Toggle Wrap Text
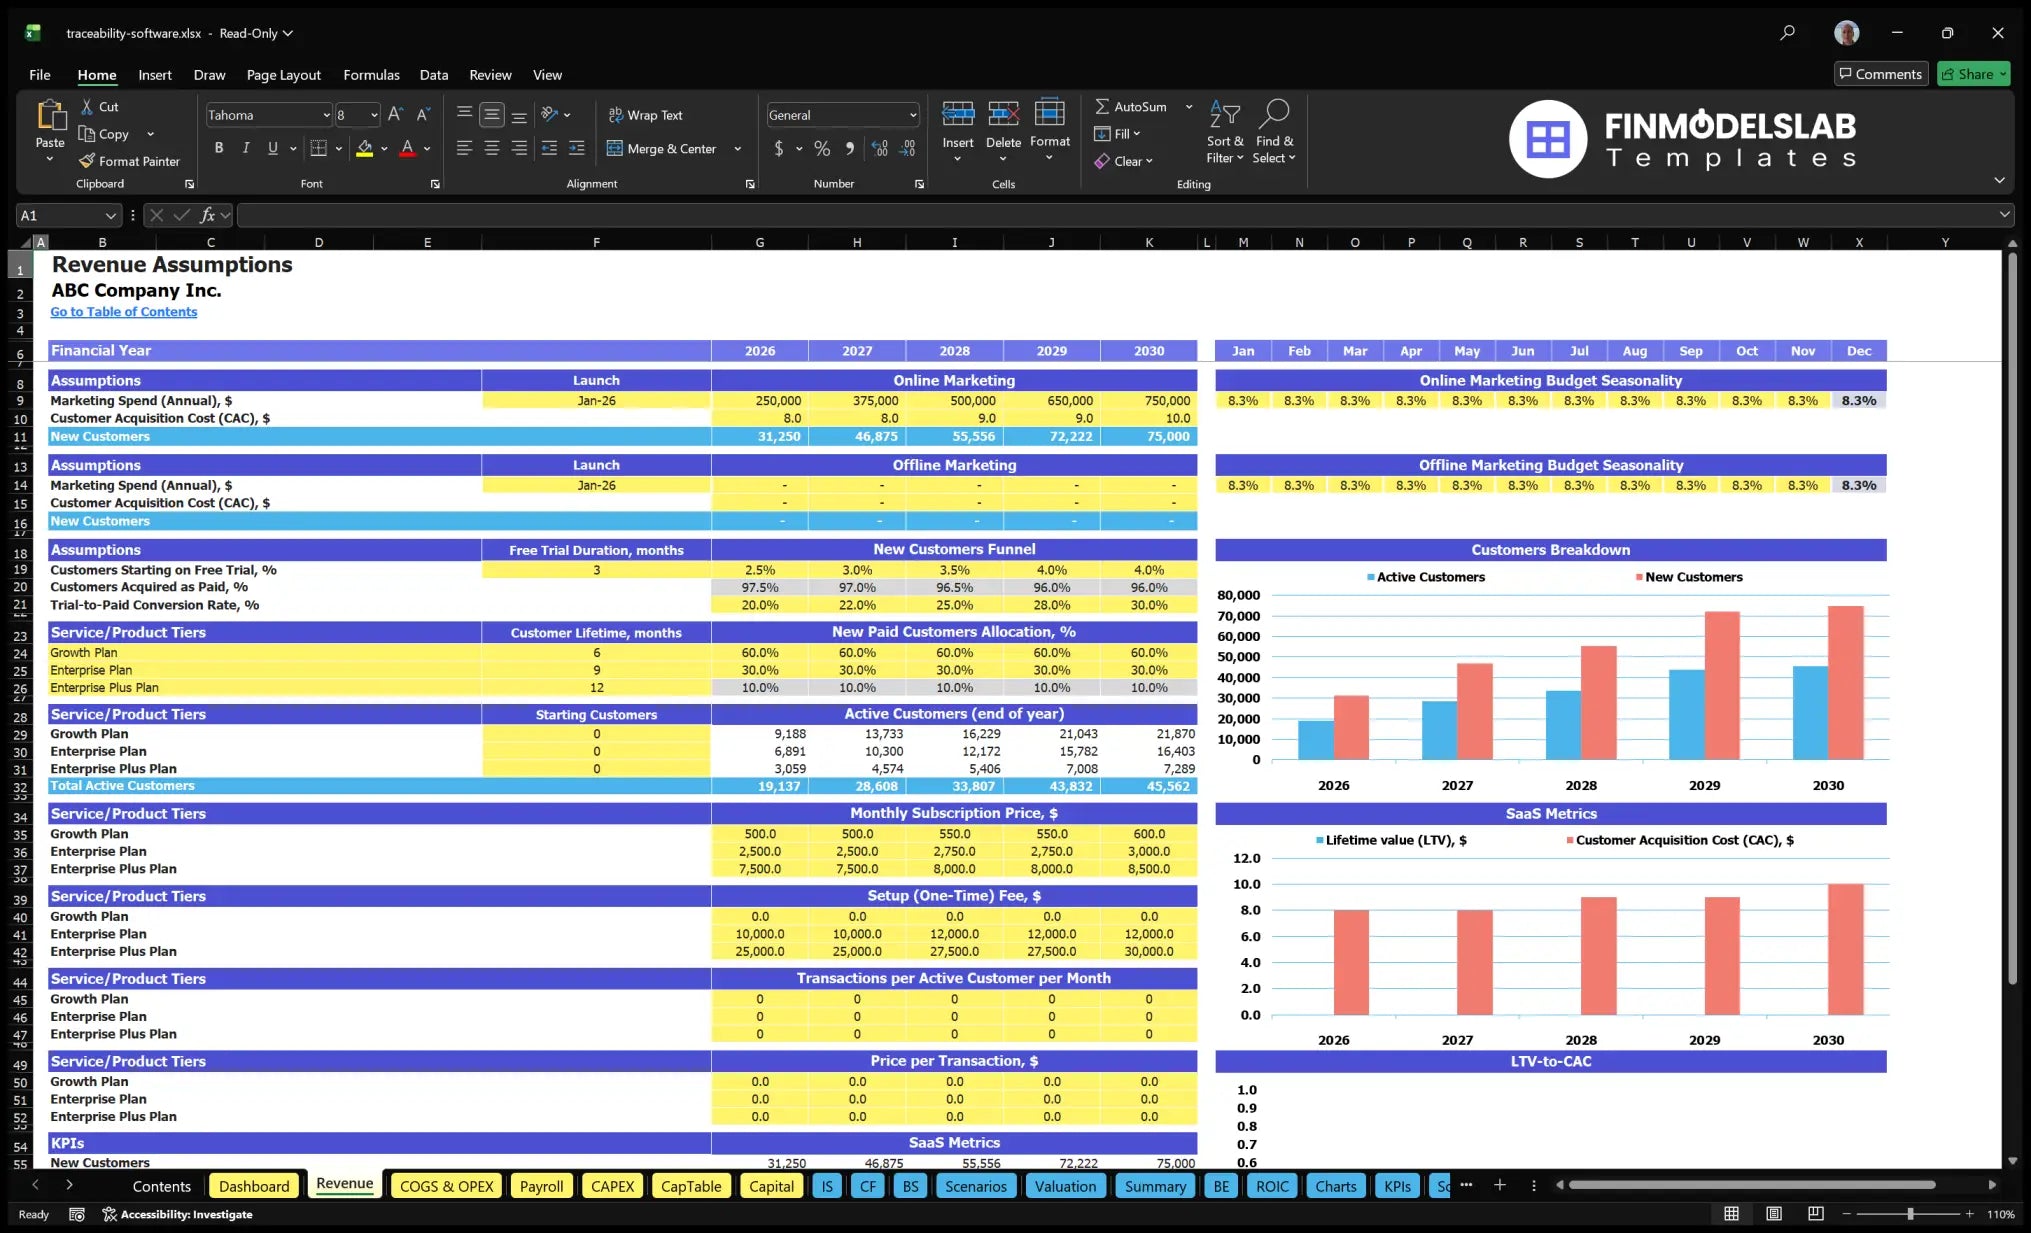Viewport: 2031px width, 1233px height. click(645, 115)
